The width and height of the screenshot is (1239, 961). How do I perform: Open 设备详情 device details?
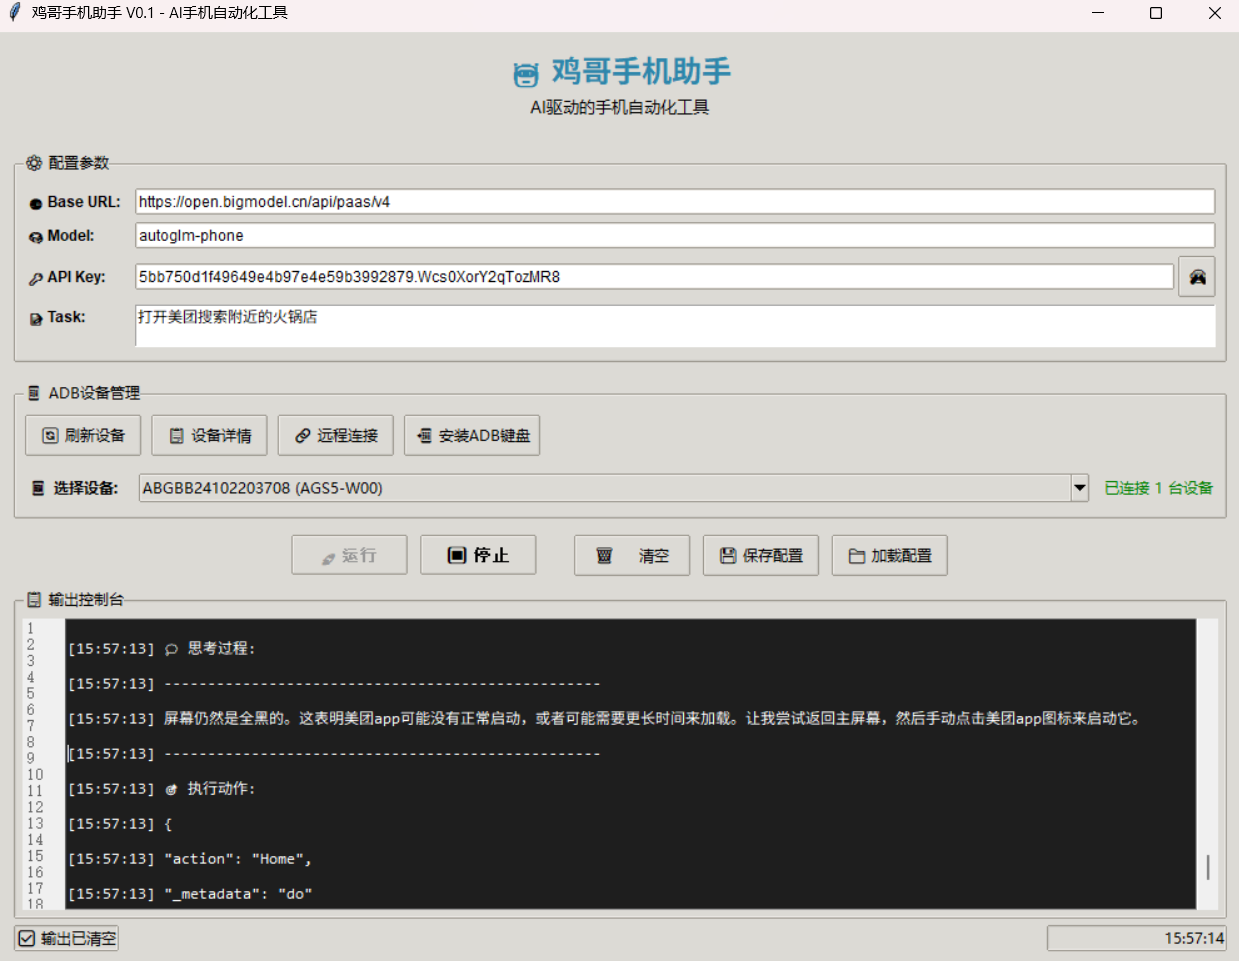209,436
